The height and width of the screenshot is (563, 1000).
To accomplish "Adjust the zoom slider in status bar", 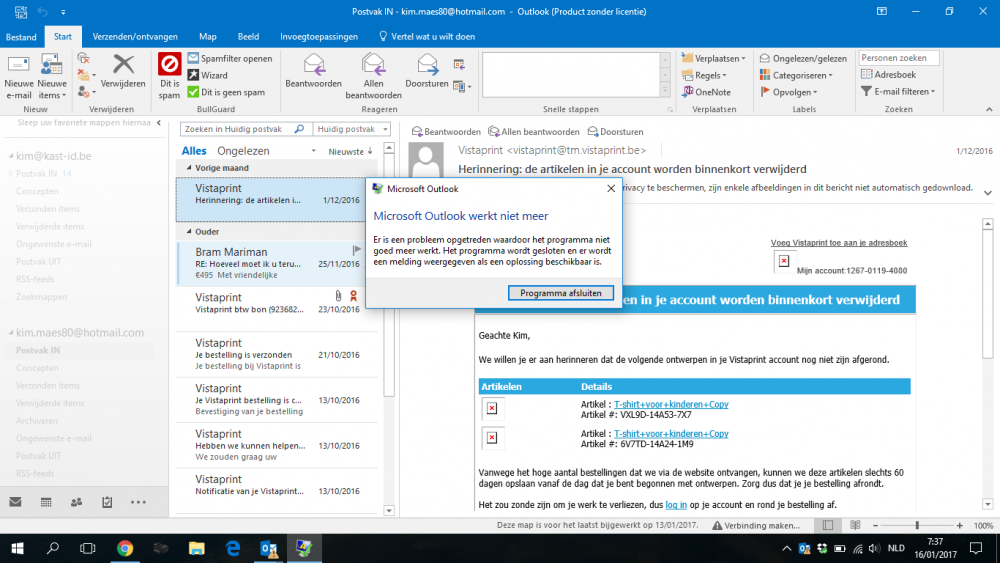I will [917, 525].
